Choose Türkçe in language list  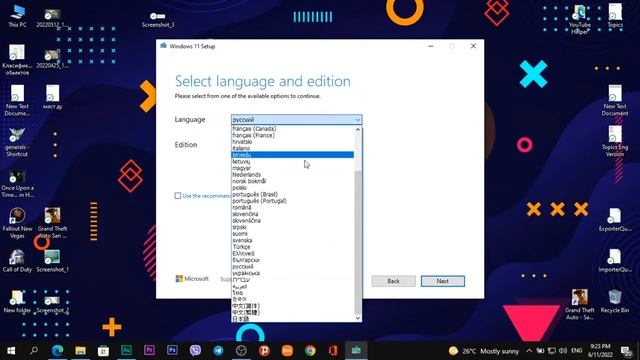(293, 247)
